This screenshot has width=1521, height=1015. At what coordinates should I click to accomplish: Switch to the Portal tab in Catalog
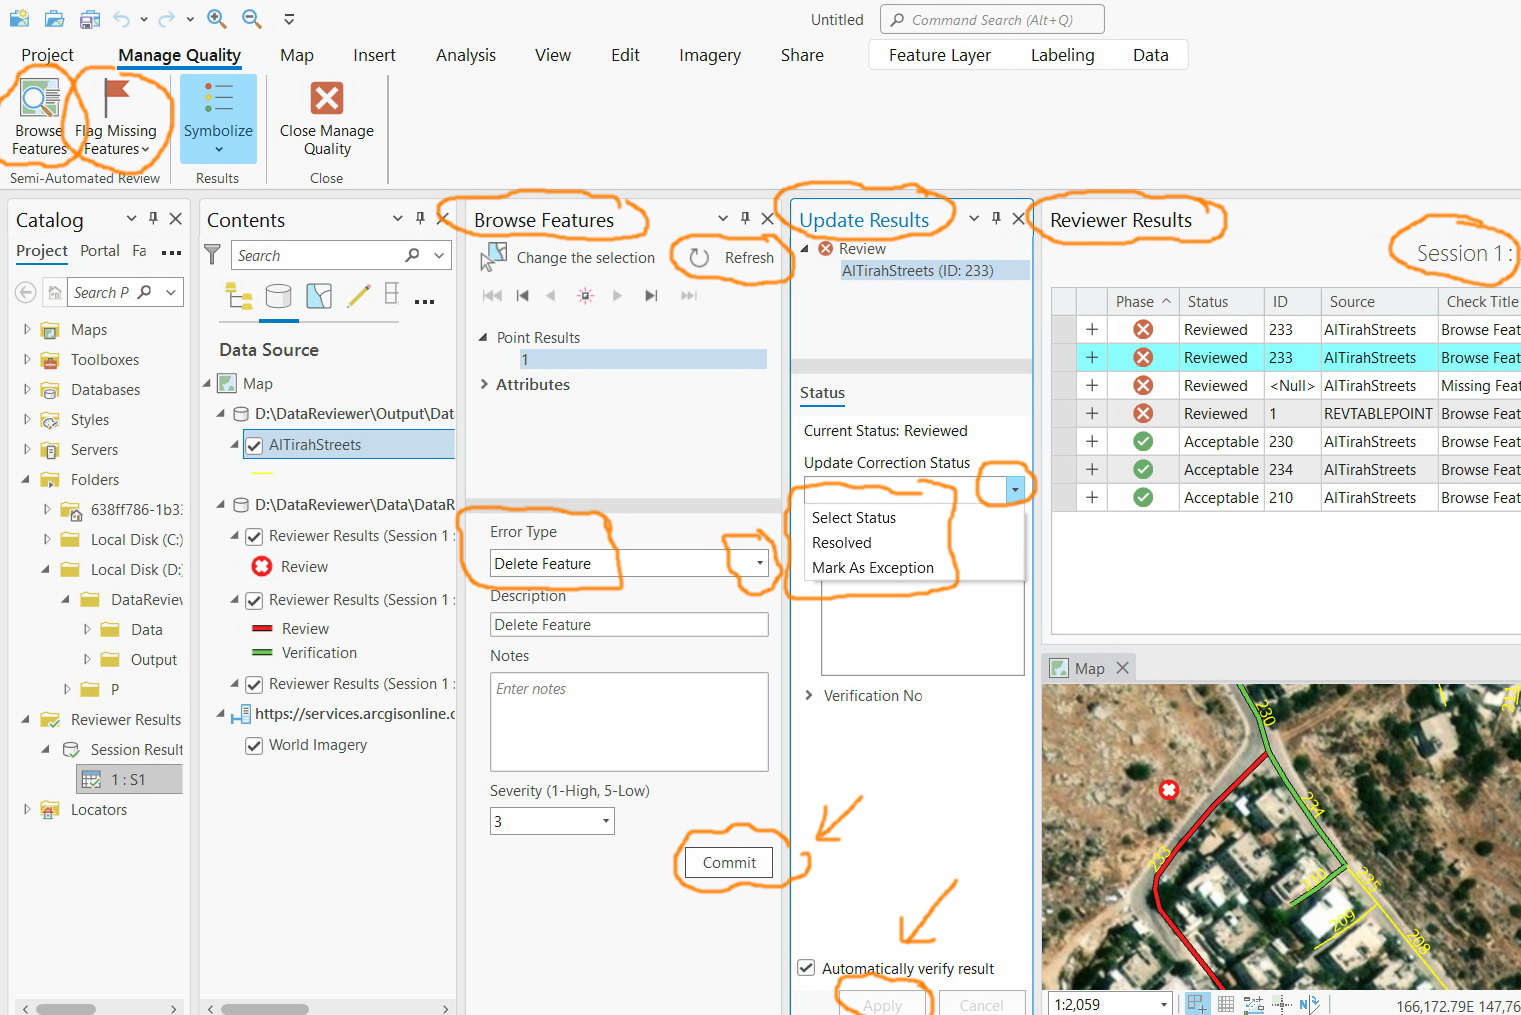(100, 251)
